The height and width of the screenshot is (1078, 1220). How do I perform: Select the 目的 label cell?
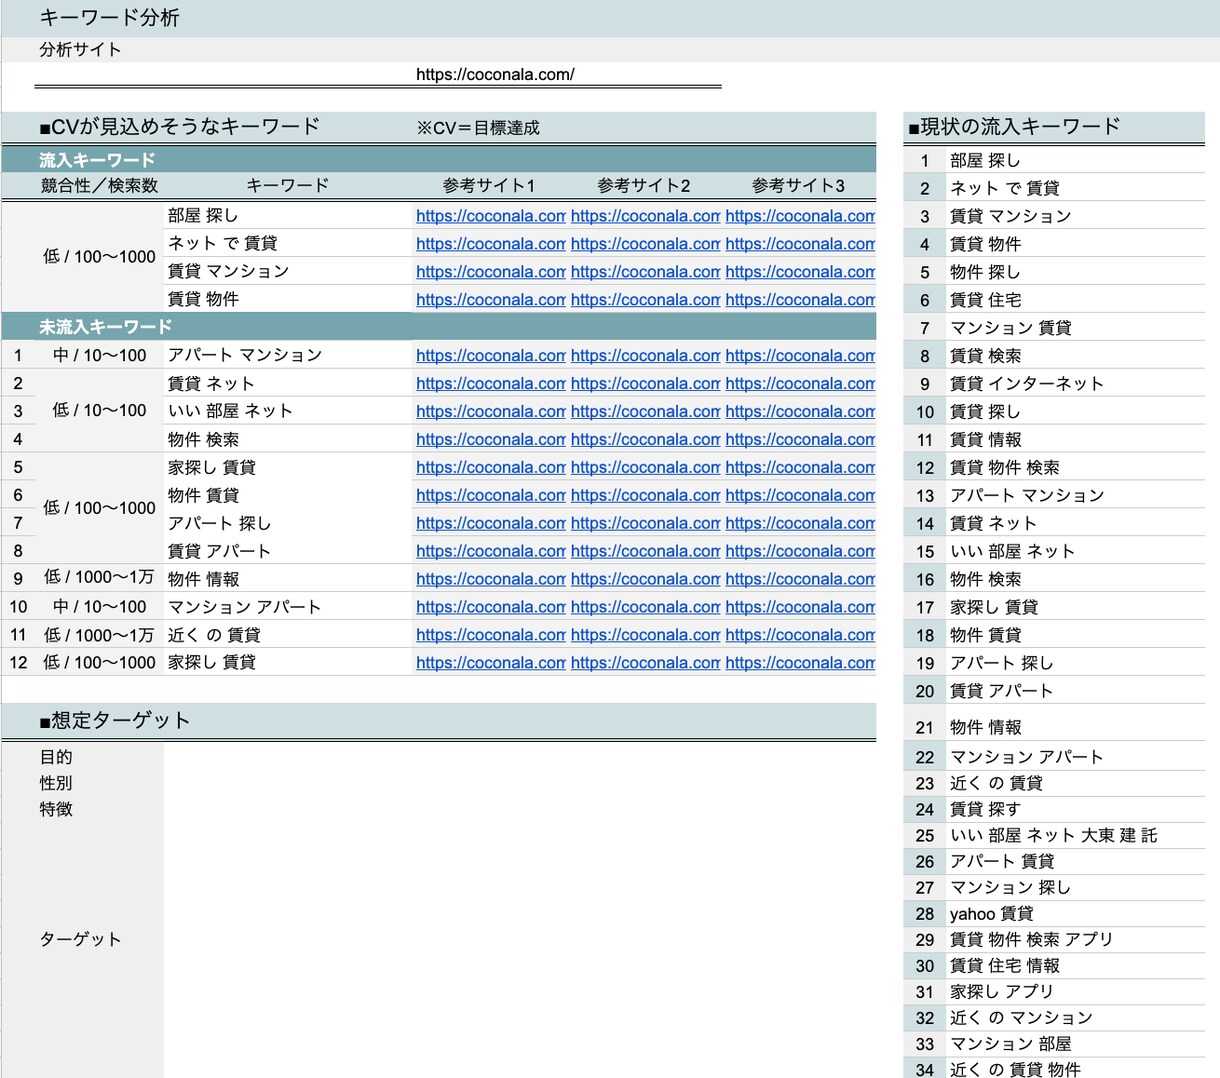(x=56, y=757)
